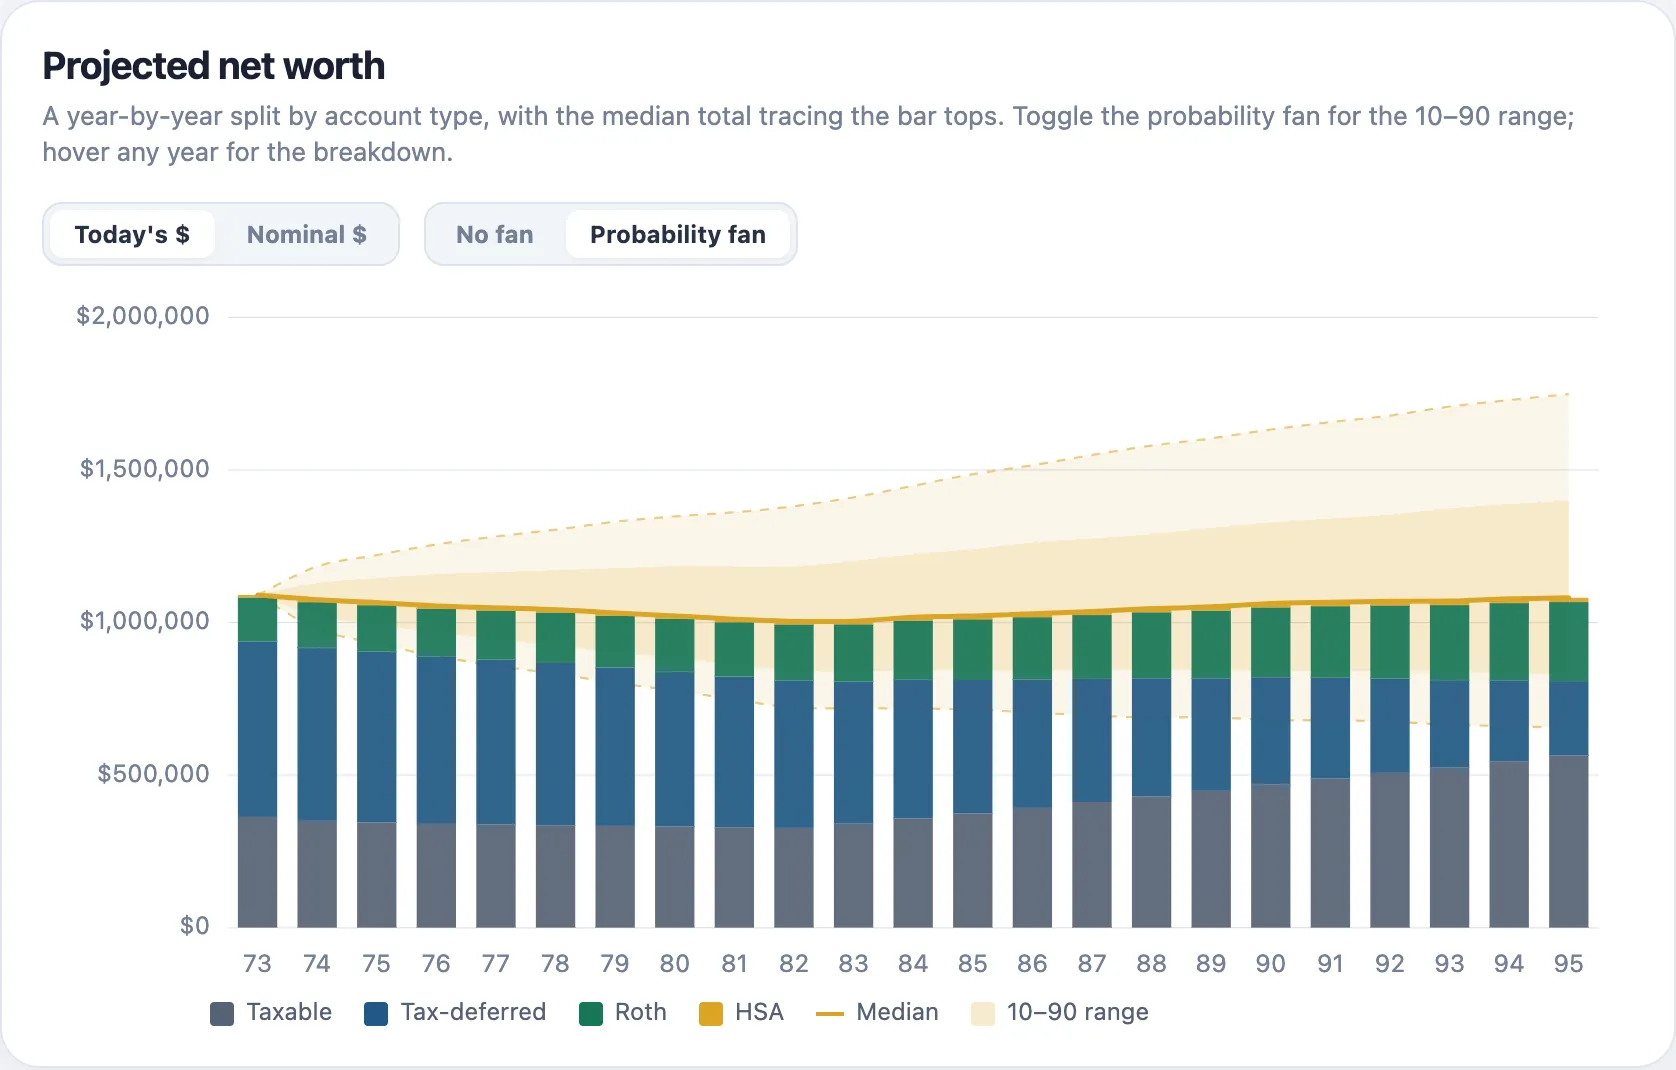Click the Tax-deferred legend color swatch
Viewport: 1676px width, 1070px height.
[x=376, y=1014]
